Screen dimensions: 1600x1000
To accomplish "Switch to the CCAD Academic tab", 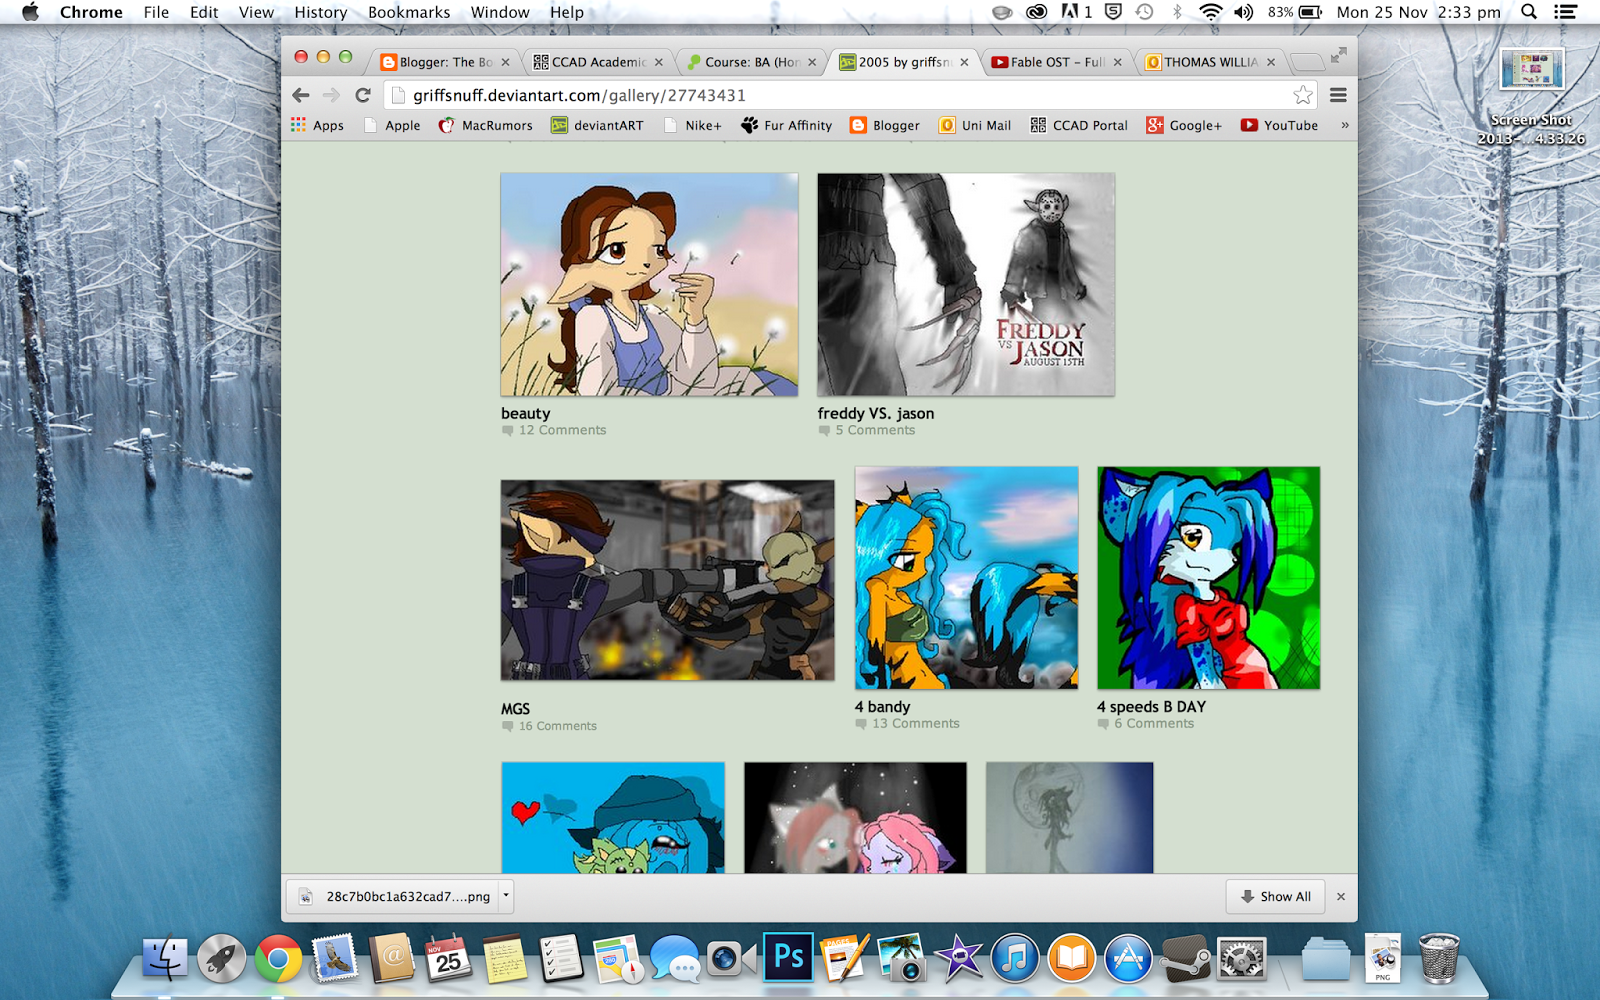I will [x=597, y=62].
